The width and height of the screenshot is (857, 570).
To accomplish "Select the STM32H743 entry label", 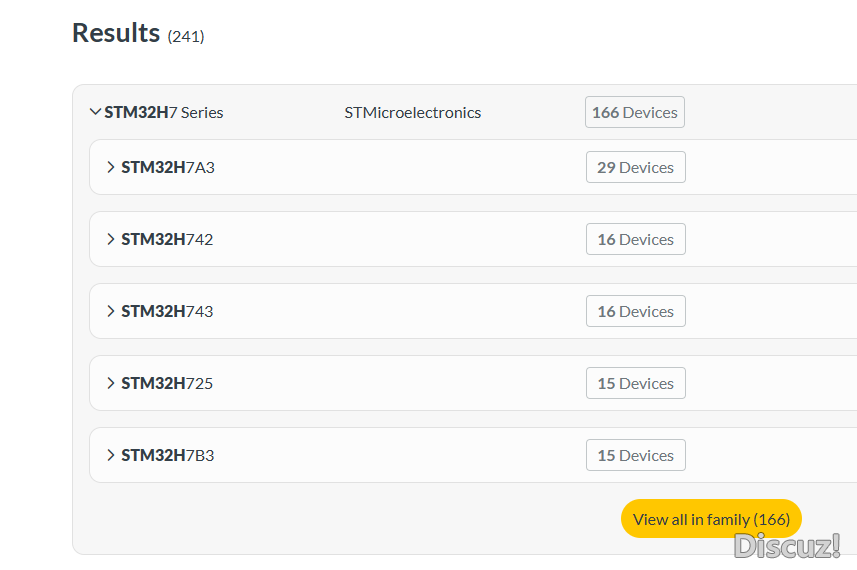I will click(167, 312).
